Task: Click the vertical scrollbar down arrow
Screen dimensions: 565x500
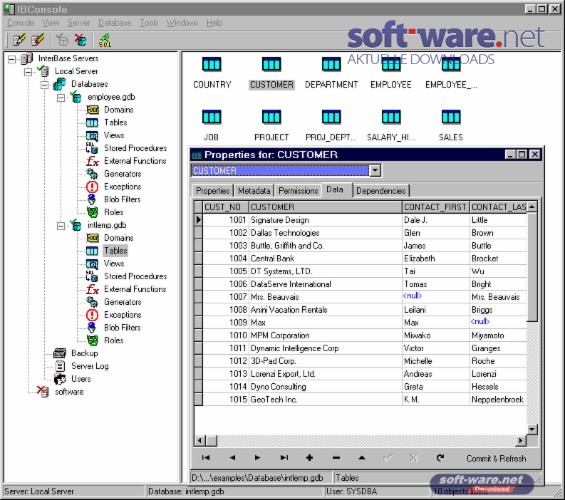Action: [x=532, y=429]
